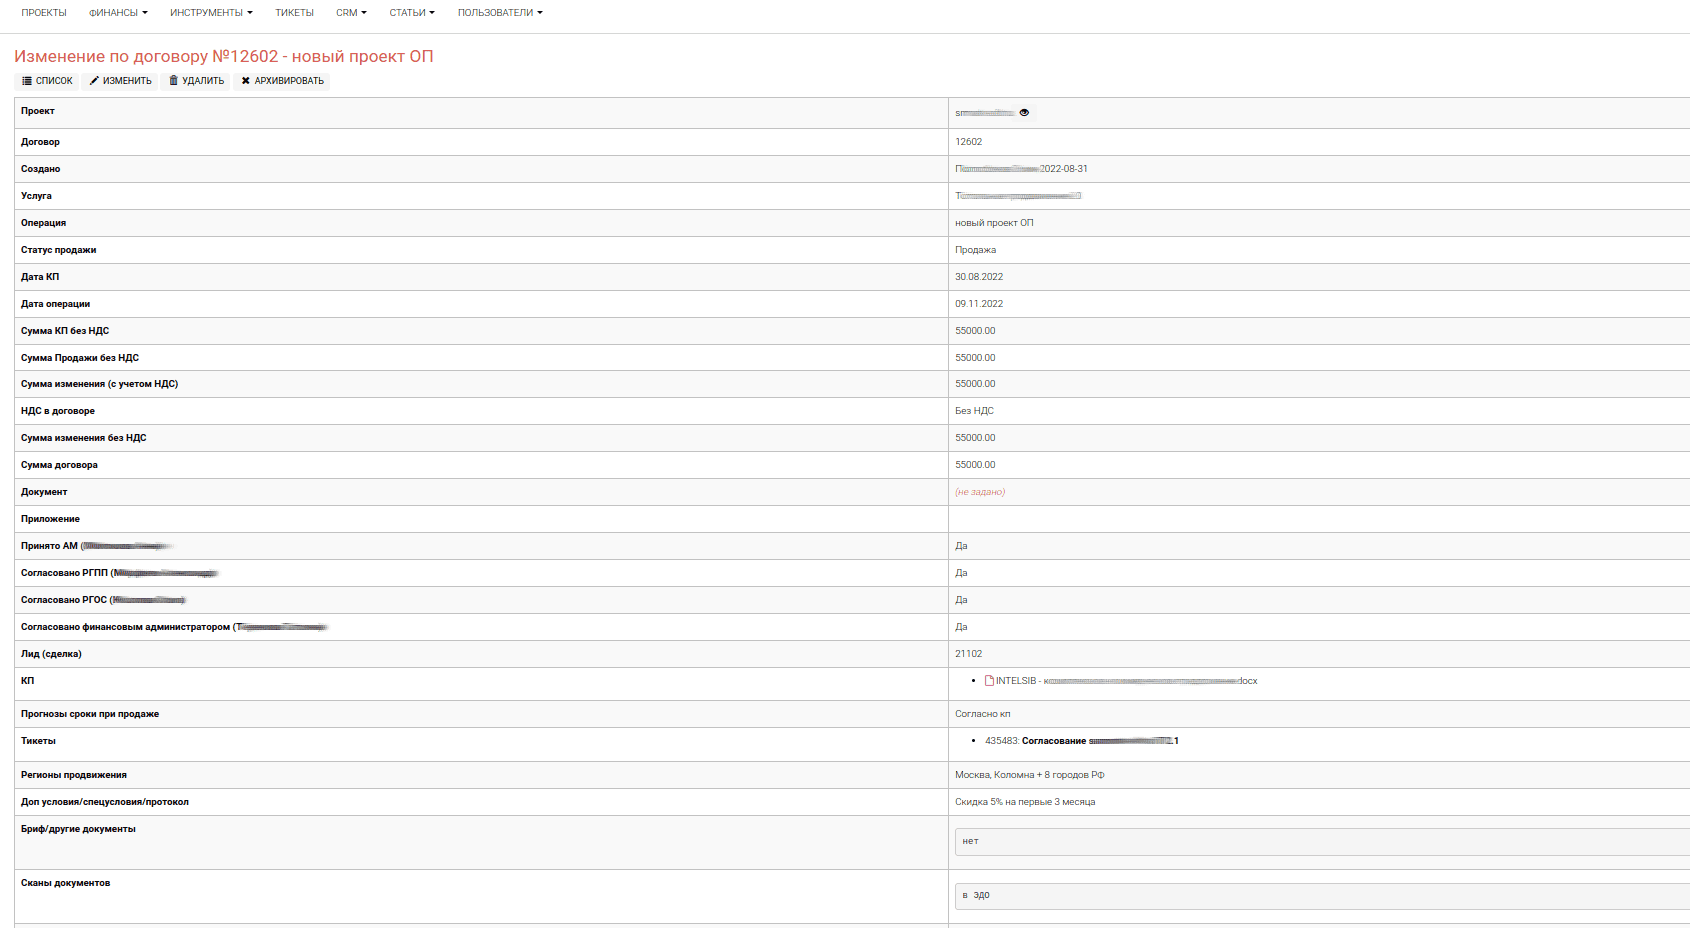The width and height of the screenshot is (1690, 928).
Task: Go to the Проекты menu item
Action: click(44, 13)
